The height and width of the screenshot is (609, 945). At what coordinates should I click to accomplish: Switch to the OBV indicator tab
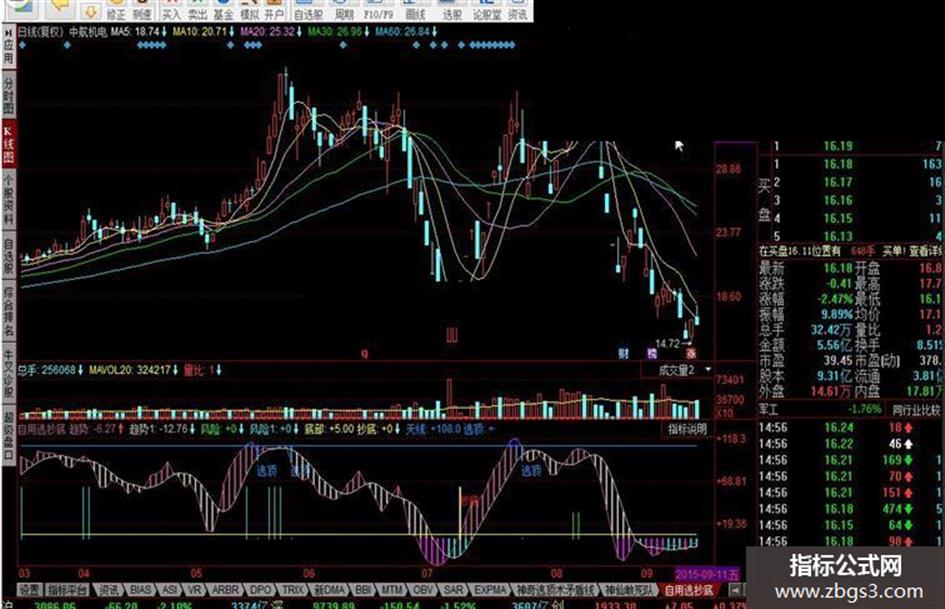pyautogui.click(x=422, y=589)
